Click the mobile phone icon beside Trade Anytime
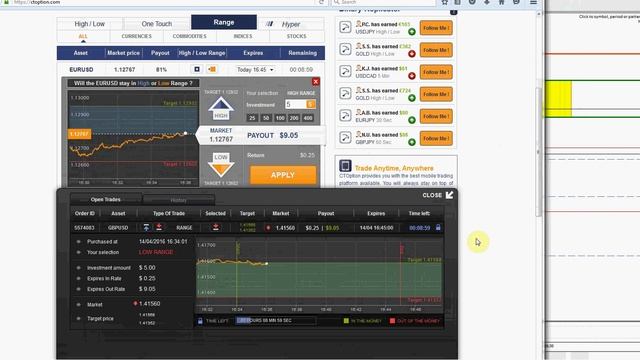This screenshot has height=360, width=640. pyautogui.click(x=345, y=166)
